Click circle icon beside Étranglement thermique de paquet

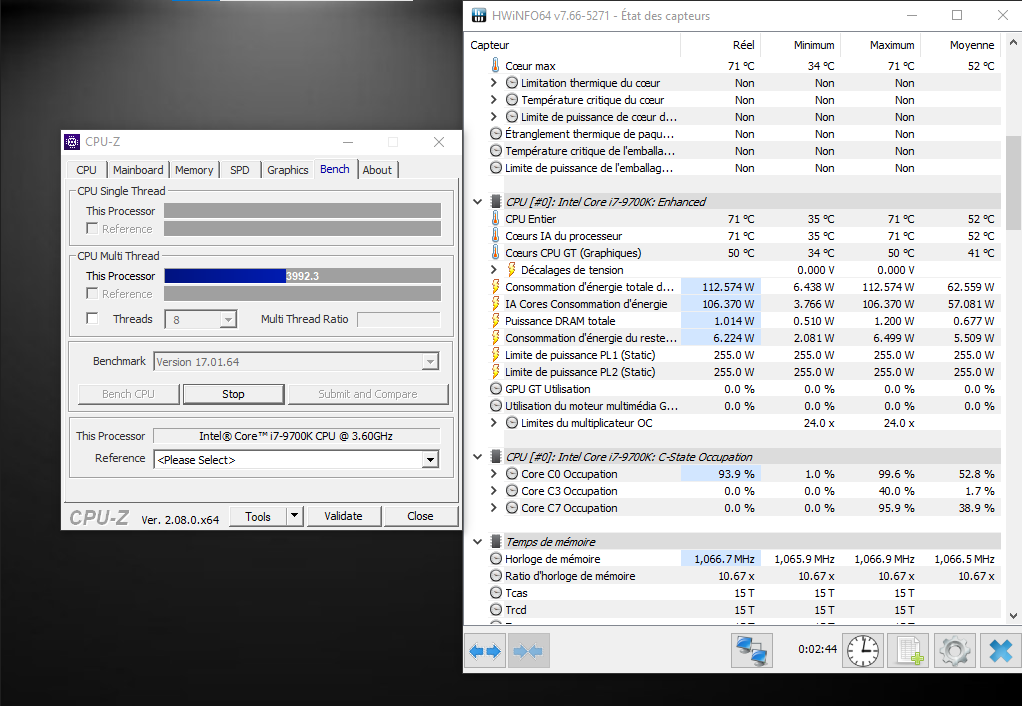click(496, 133)
